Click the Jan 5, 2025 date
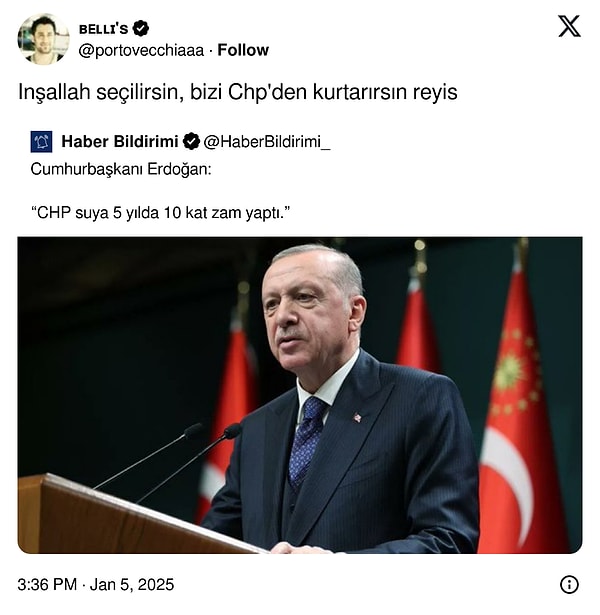Image resolution: width=600 pixels, height=615 pixels. coord(132,585)
